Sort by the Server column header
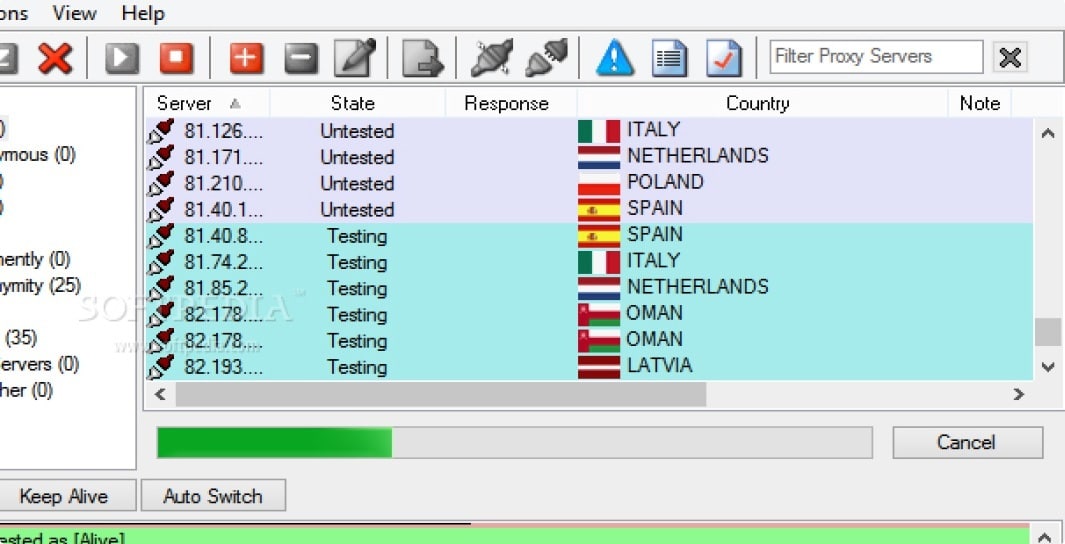Image resolution: width=1065 pixels, height=544 pixels. coord(207,103)
